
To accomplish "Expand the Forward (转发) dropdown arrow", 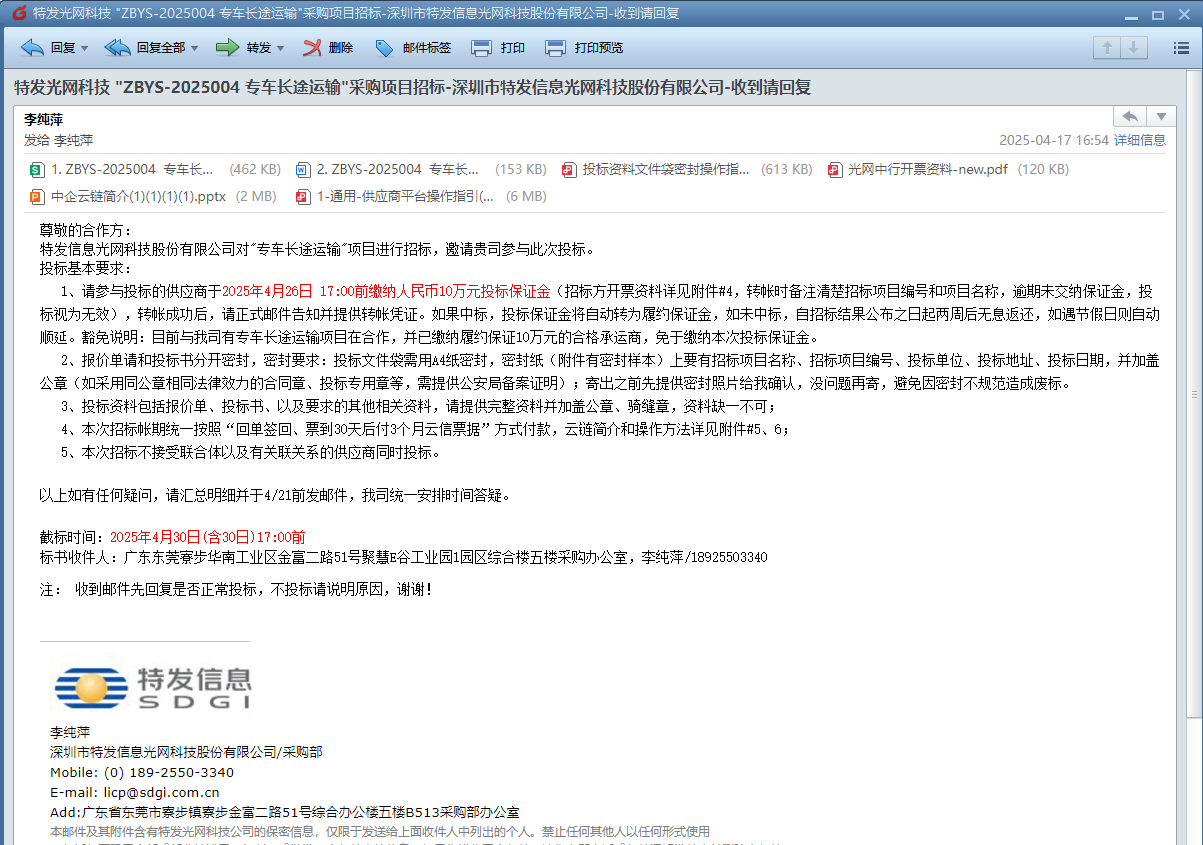I will (281, 48).
